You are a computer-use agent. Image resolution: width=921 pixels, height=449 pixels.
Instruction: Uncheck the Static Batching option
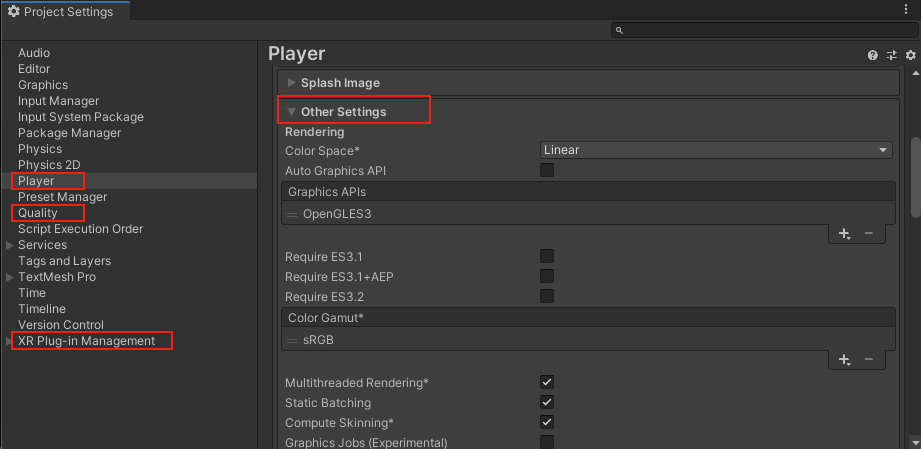[547, 402]
